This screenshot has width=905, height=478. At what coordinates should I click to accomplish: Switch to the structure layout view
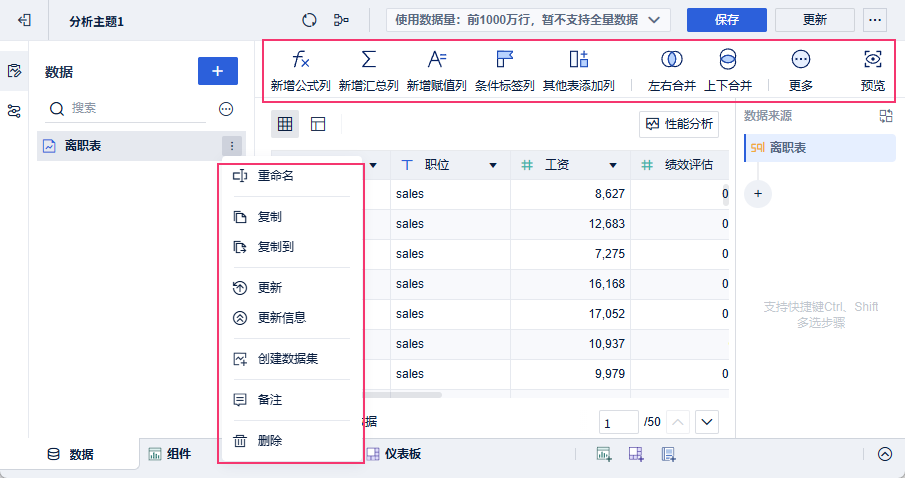[x=318, y=124]
